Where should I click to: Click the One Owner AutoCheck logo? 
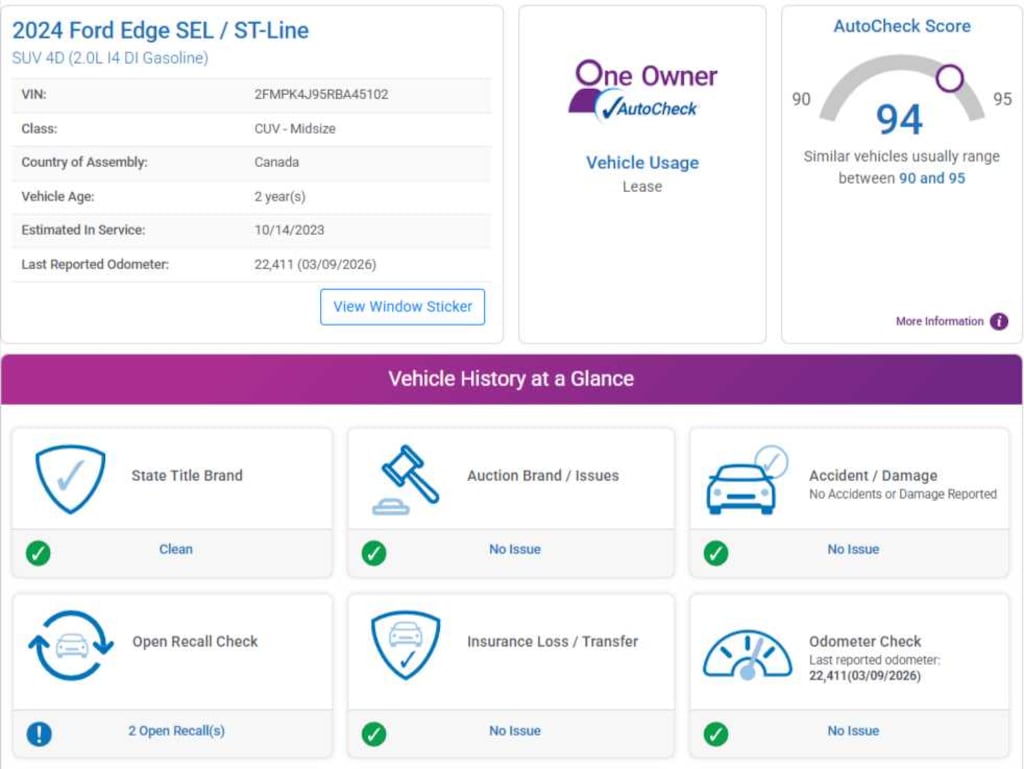point(642,92)
